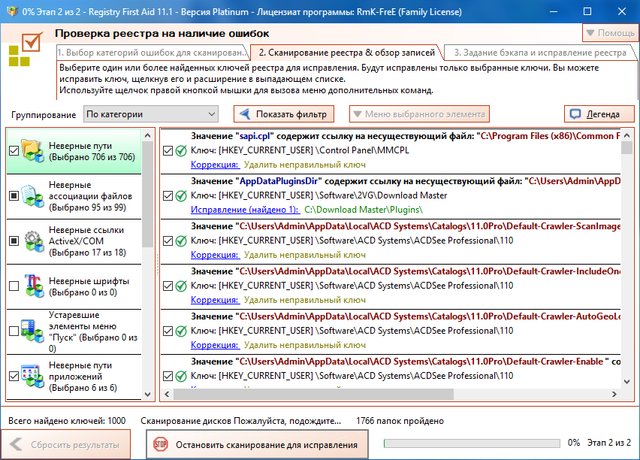Select the invalid file associations category icon
The image size is (640, 460).
tap(31, 194)
